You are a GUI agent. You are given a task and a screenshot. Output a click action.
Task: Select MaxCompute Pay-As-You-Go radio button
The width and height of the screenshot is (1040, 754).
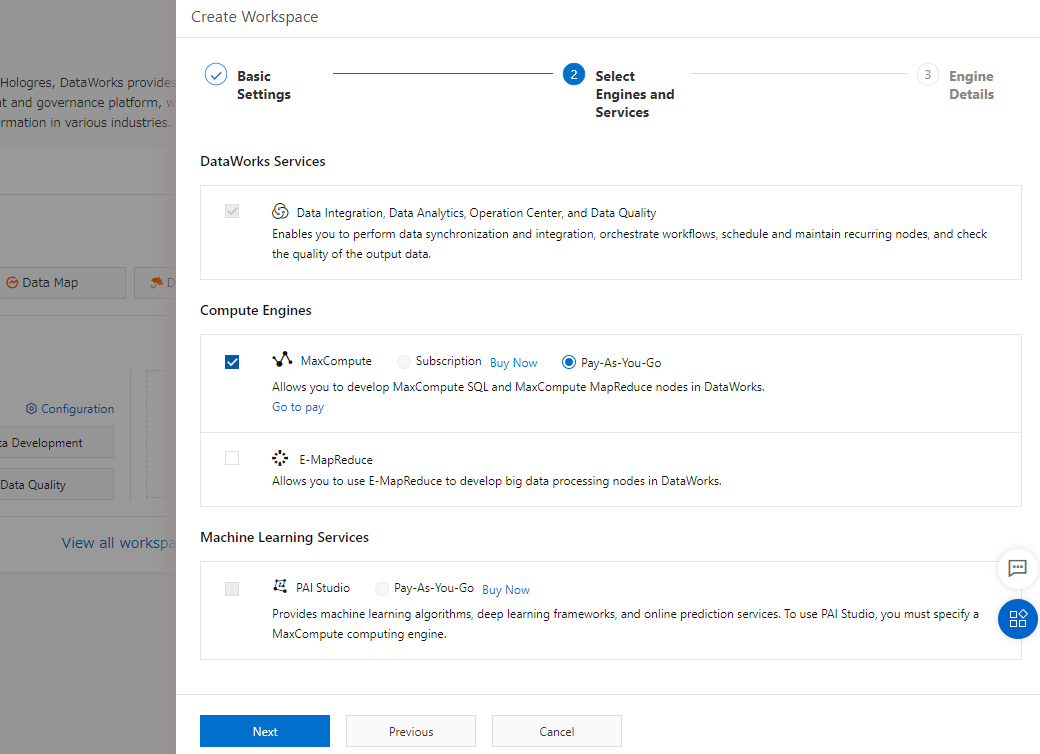point(568,362)
